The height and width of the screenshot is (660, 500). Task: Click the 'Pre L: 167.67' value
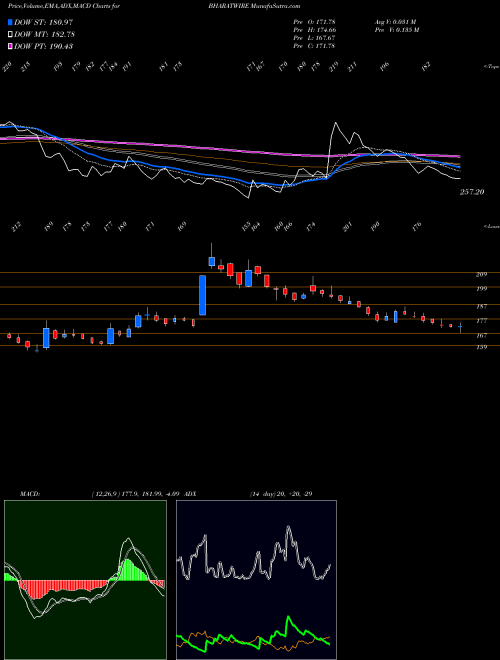coord(314,38)
